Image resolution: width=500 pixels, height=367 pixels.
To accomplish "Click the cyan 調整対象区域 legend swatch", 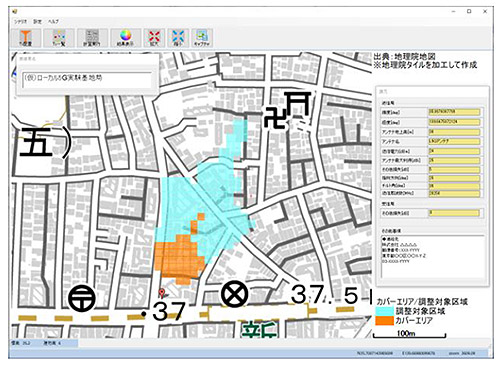I will click(x=384, y=311).
